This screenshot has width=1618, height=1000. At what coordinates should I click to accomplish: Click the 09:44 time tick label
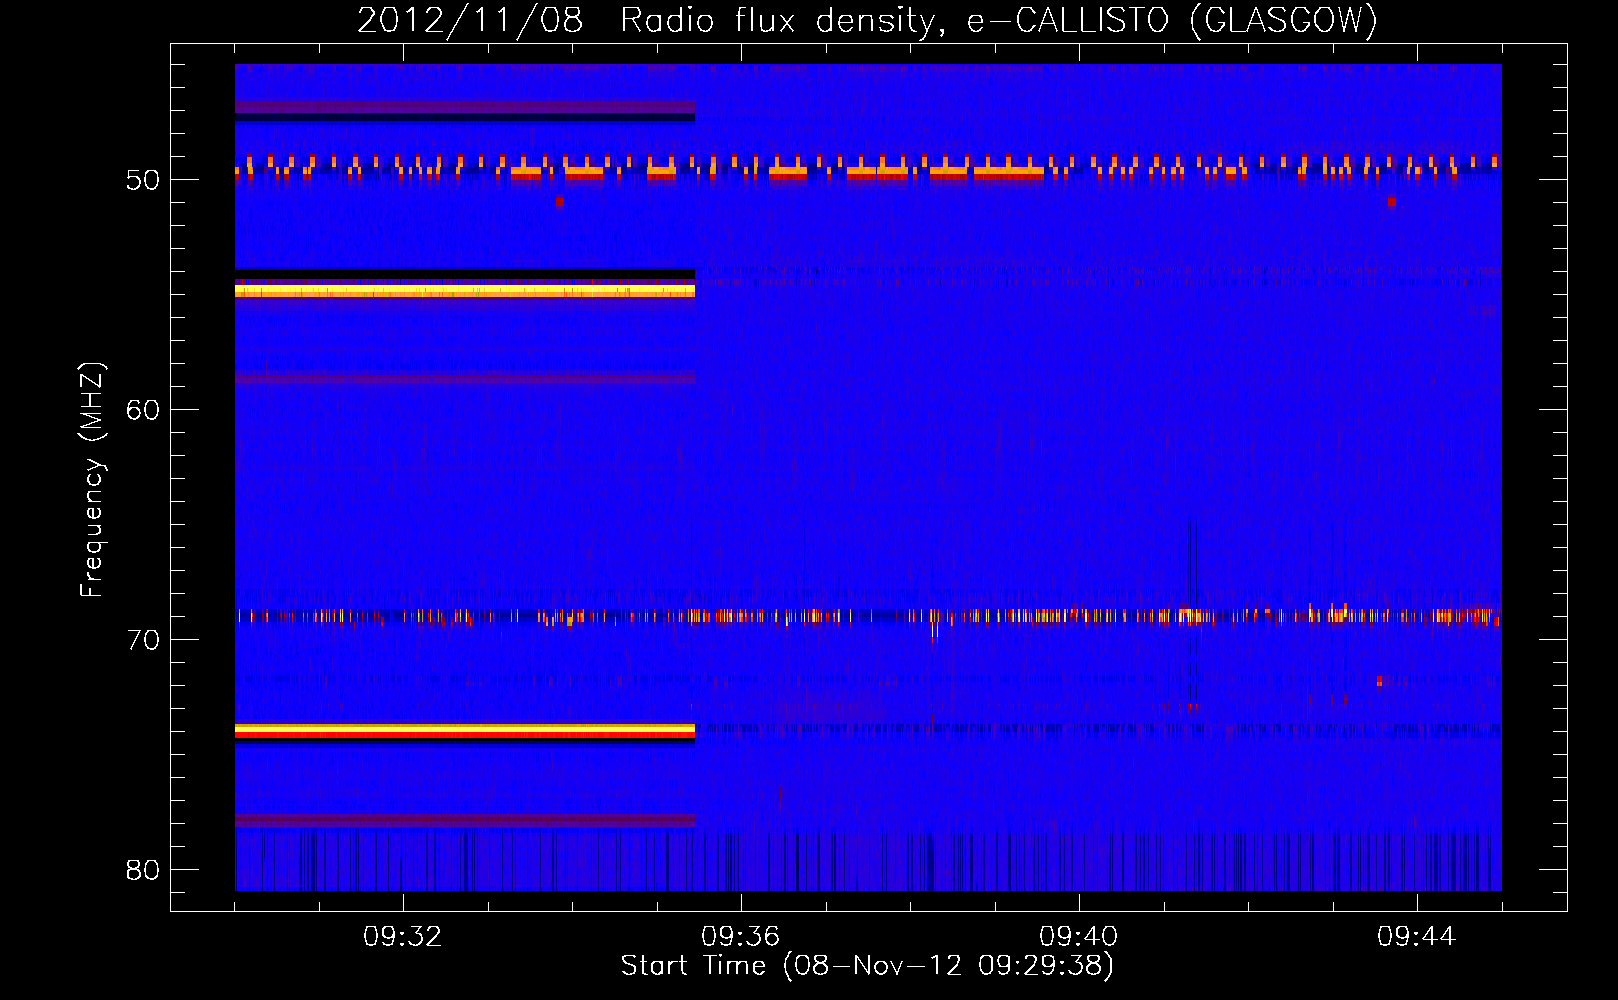1417,937
